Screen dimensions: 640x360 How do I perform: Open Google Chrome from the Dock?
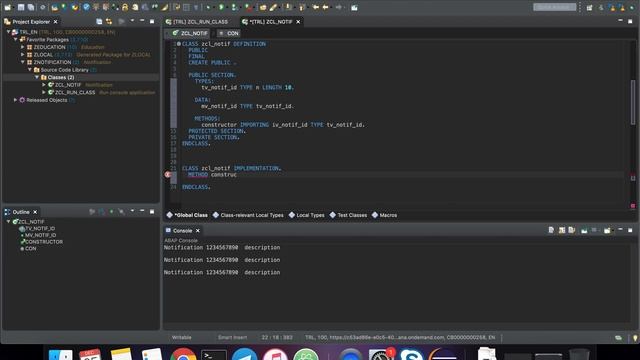tap(183, 354)
